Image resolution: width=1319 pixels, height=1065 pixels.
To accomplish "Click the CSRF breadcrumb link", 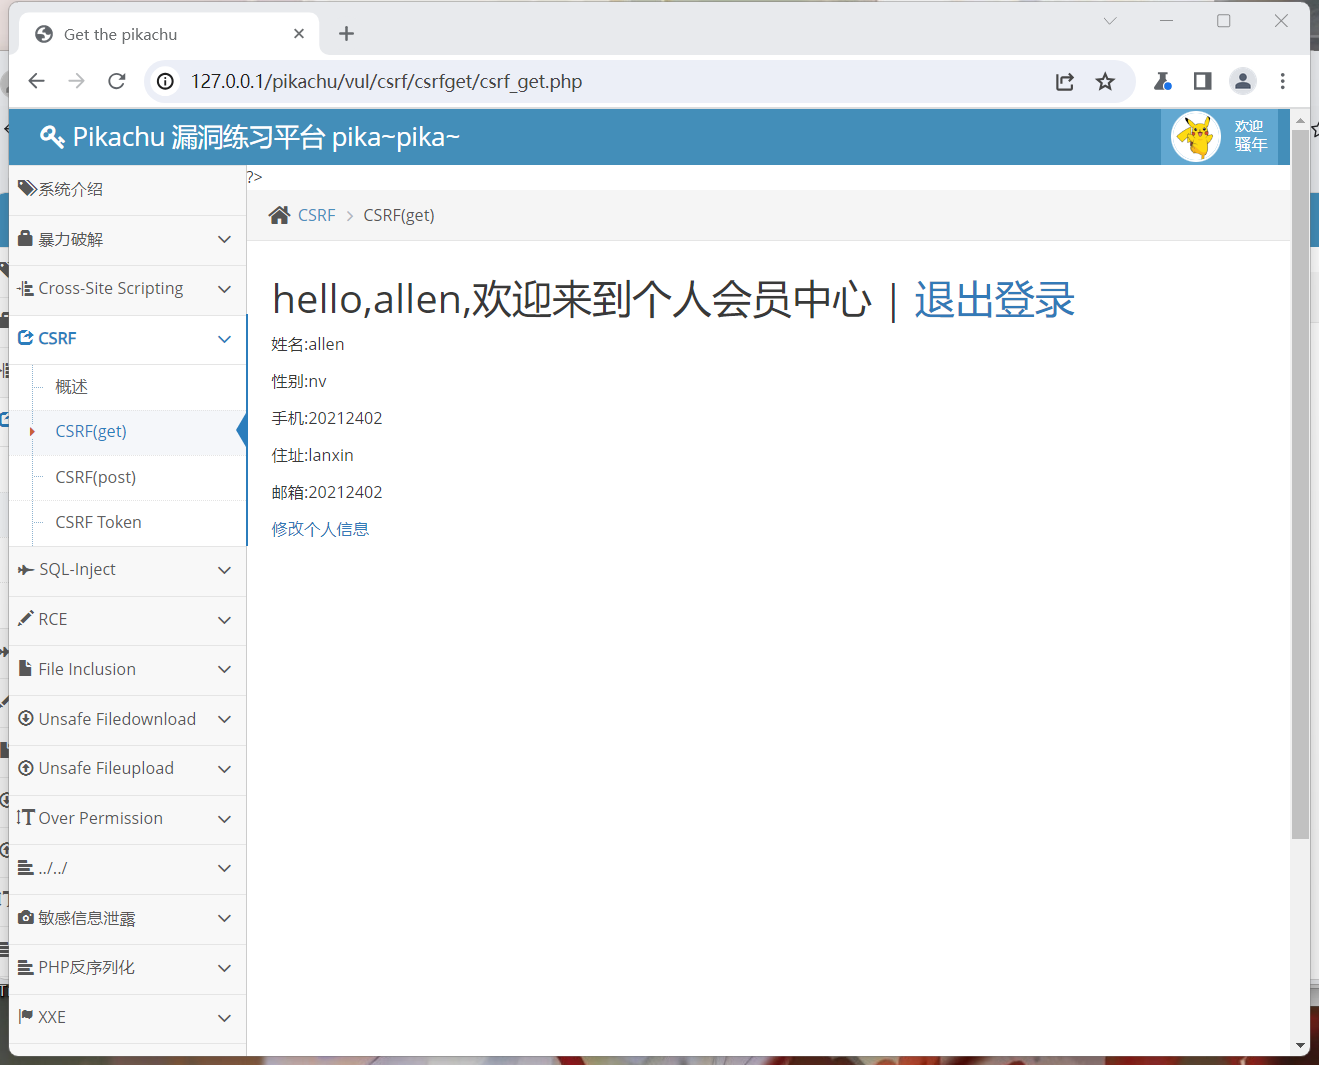I will (316, 215).
